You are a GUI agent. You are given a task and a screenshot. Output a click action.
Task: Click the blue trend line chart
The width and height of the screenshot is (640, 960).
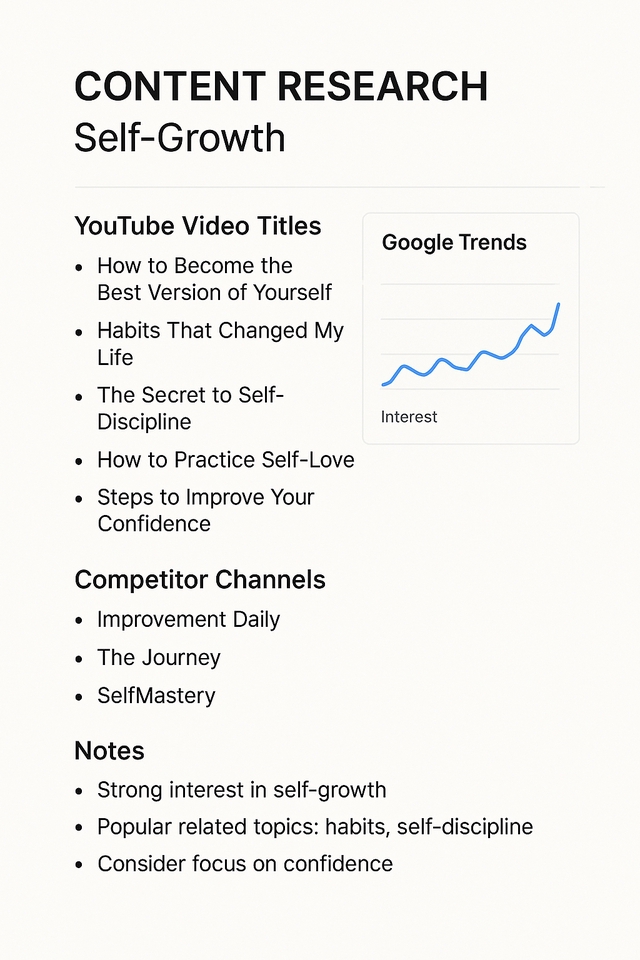pyautogui.click(x=470, y=345)
